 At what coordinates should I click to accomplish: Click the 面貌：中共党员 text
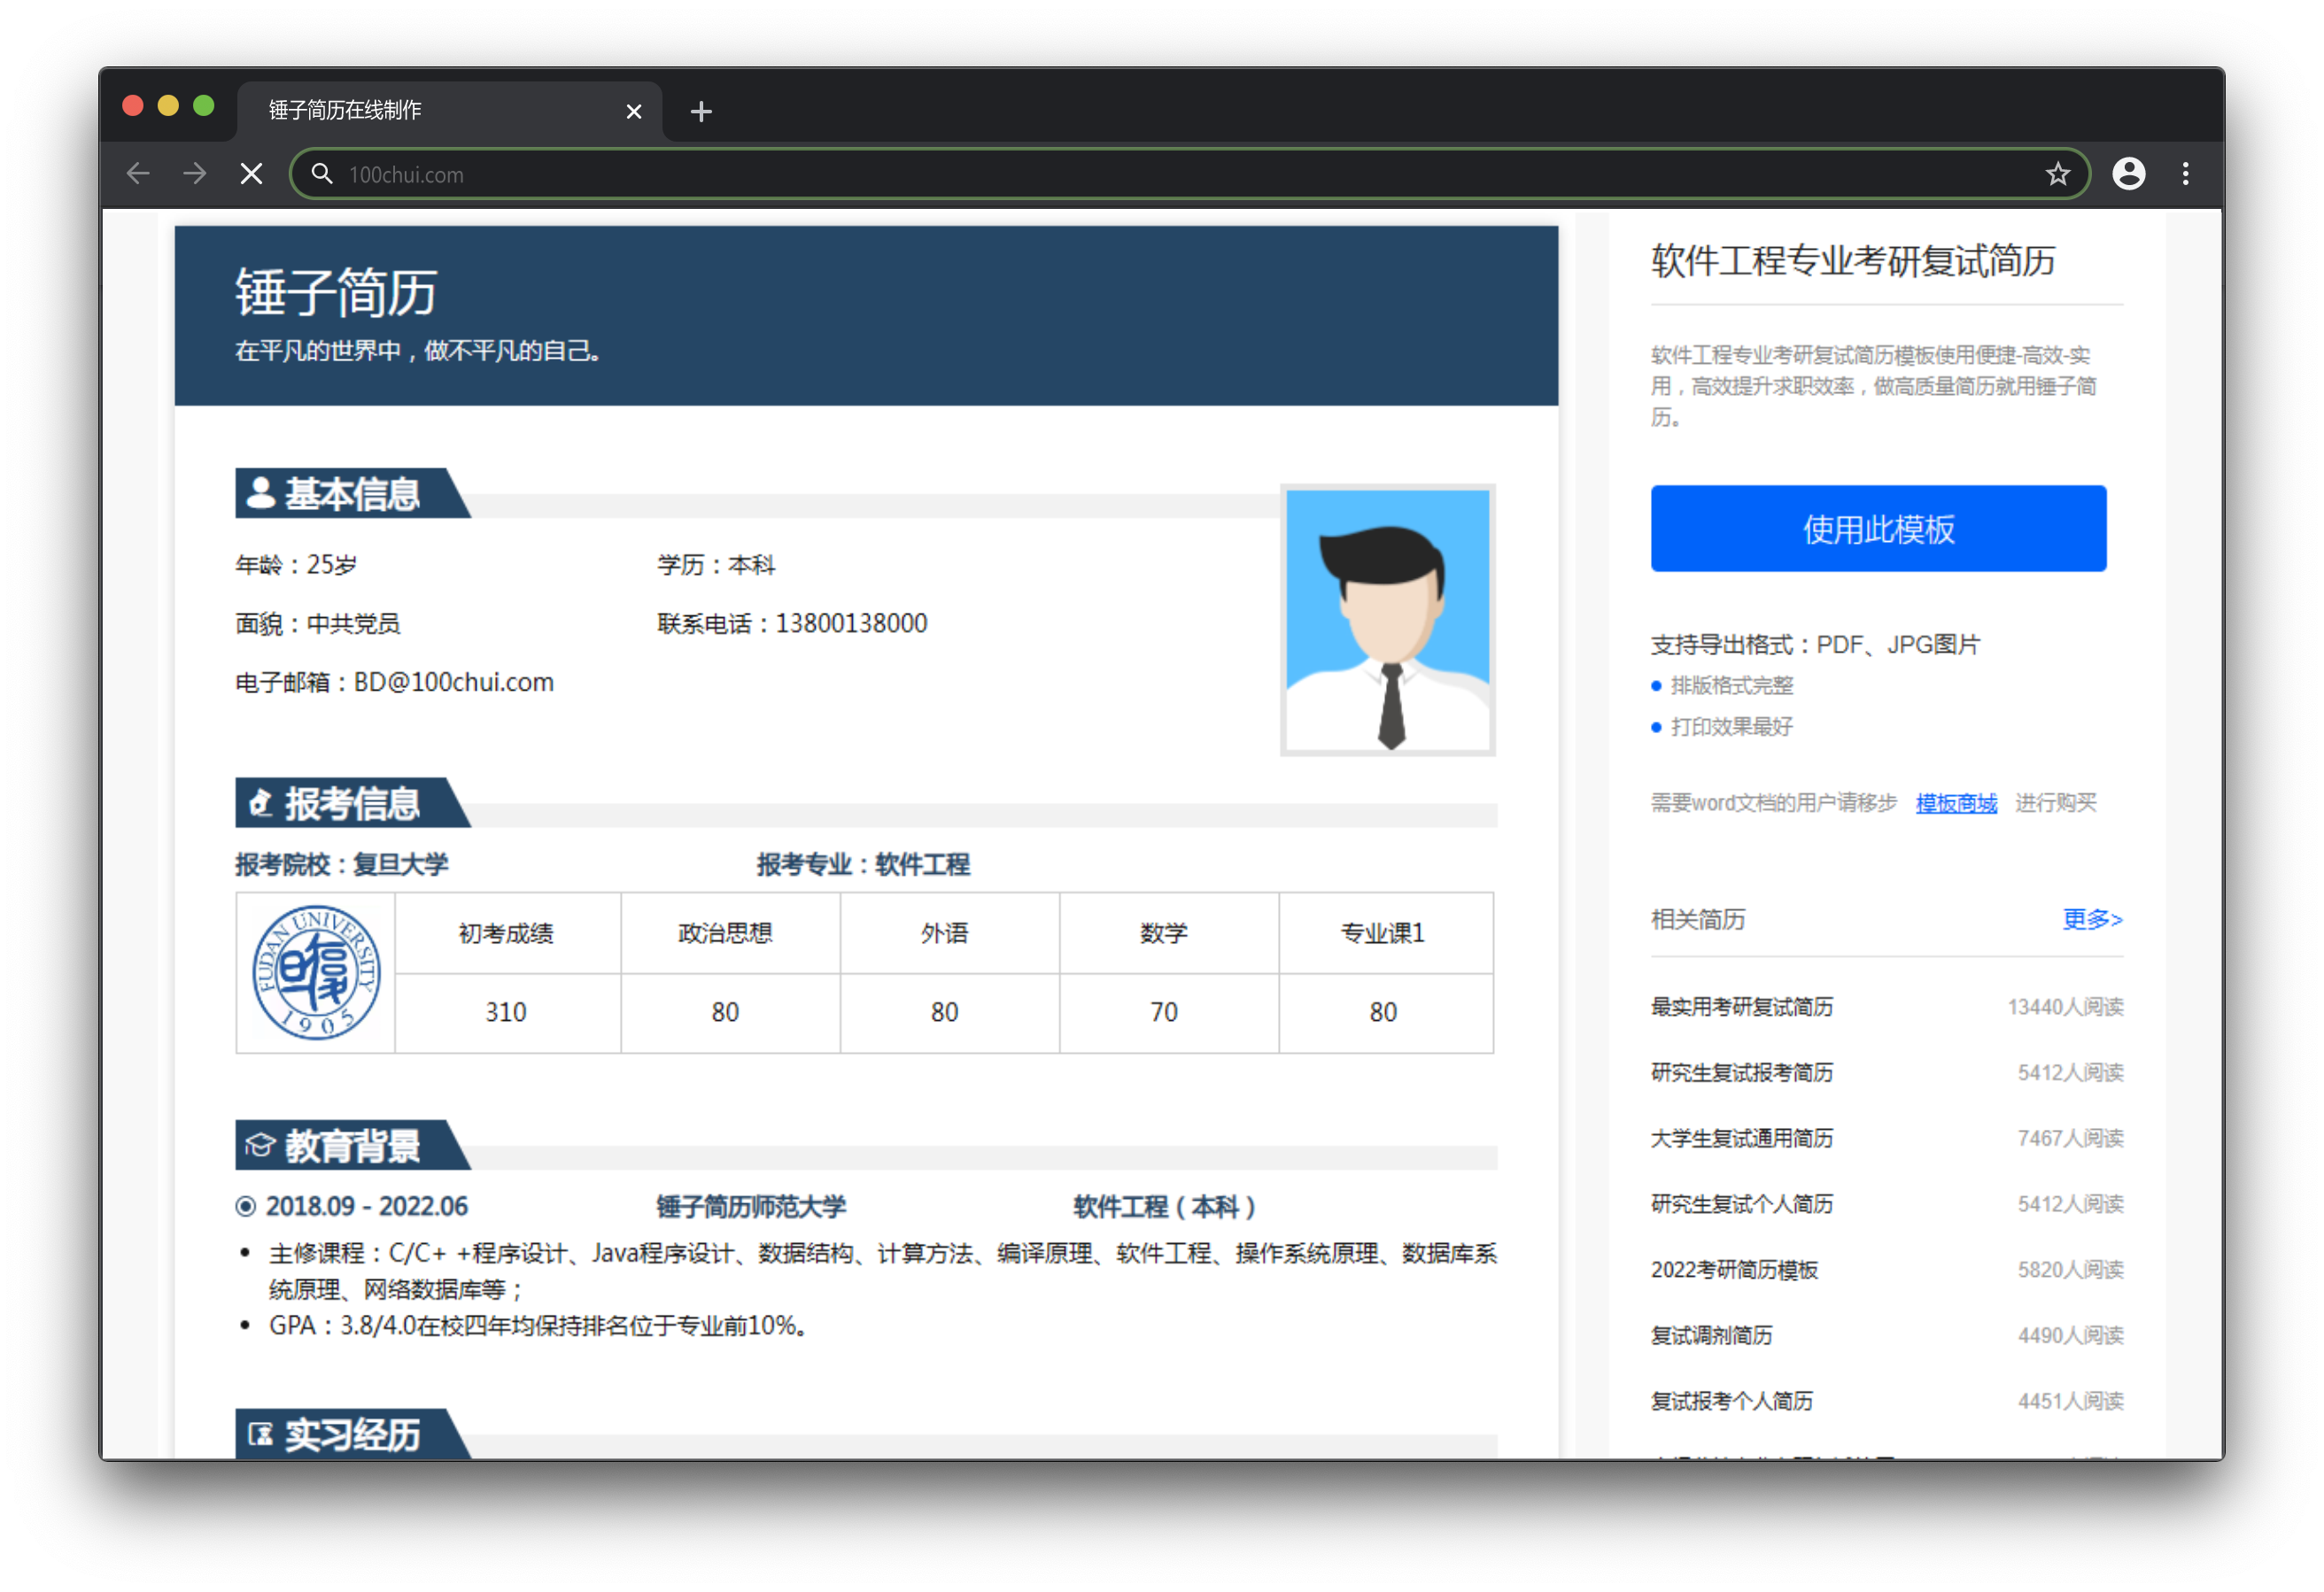318,623
